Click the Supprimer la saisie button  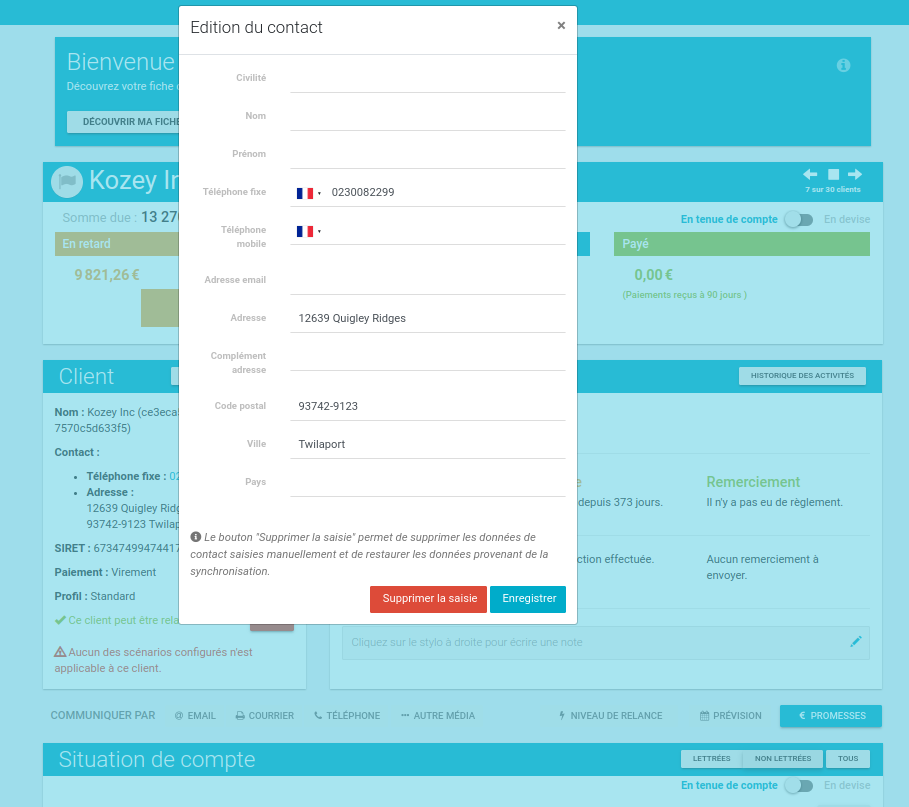(x=428, y=599)
